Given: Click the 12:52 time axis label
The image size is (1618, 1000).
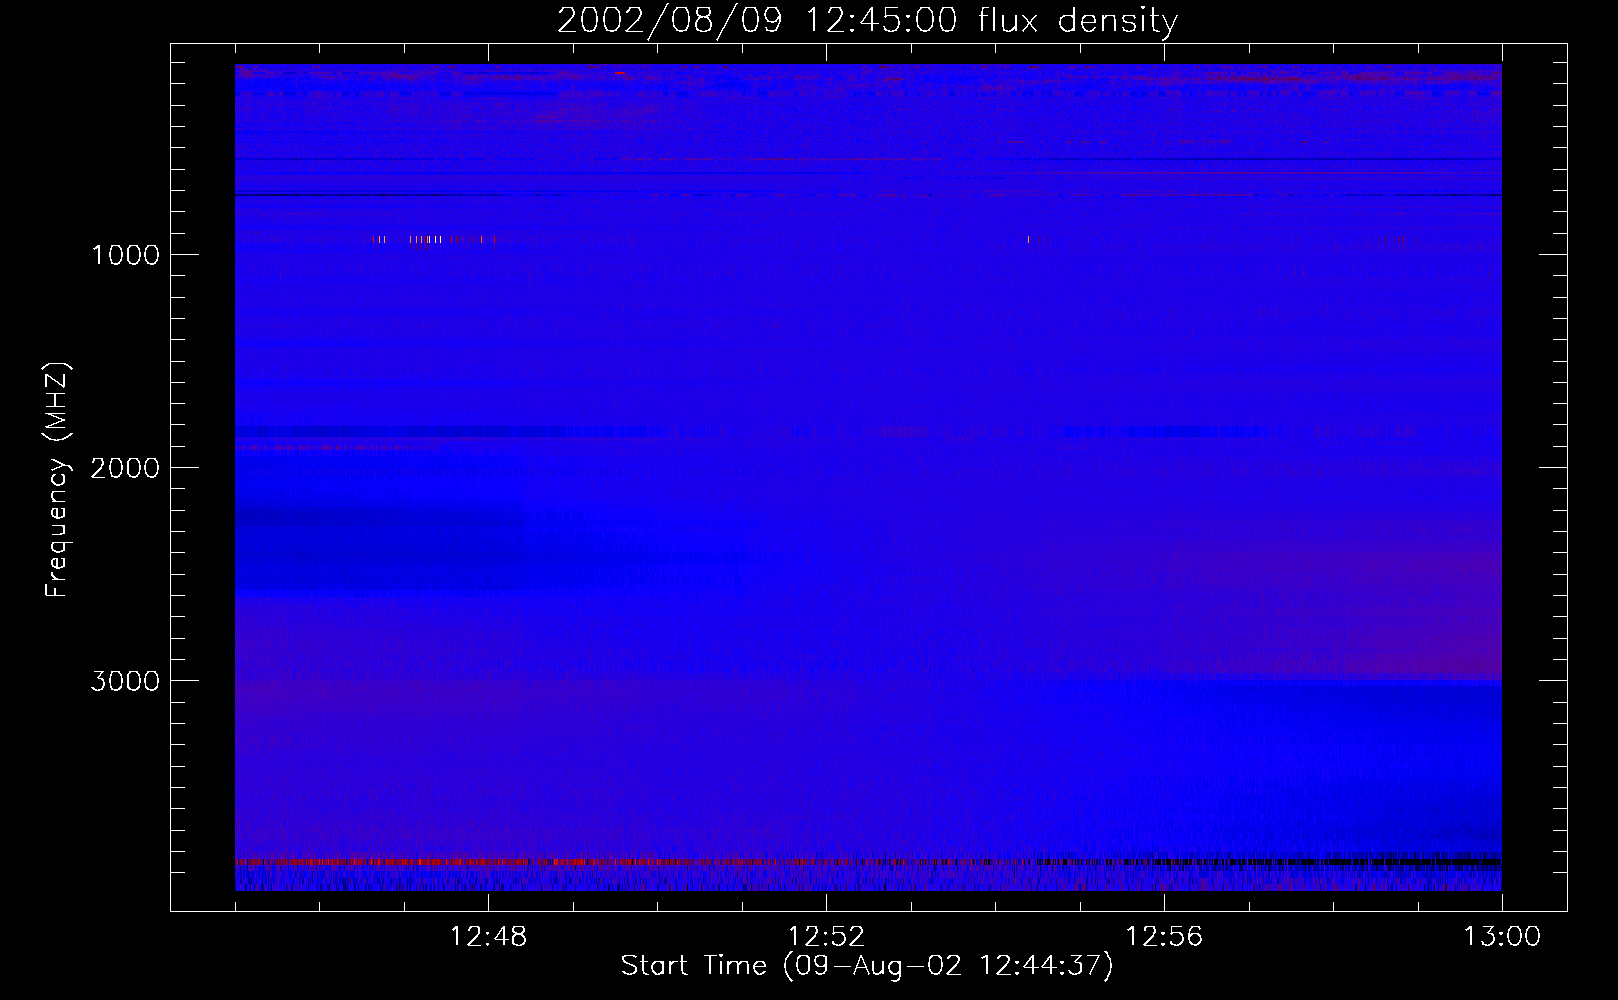Looking at the screenshot, I should tap(826, 937).
